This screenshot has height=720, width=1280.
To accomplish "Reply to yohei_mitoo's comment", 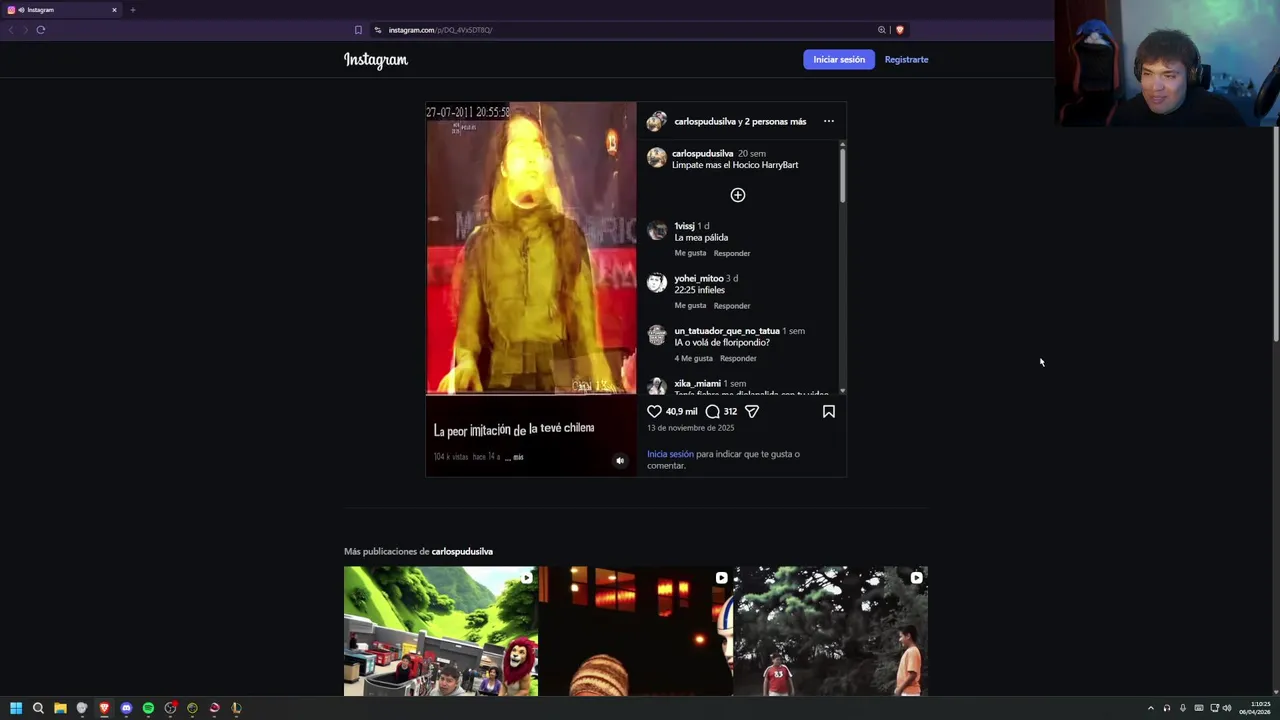I will click(732, 306).
